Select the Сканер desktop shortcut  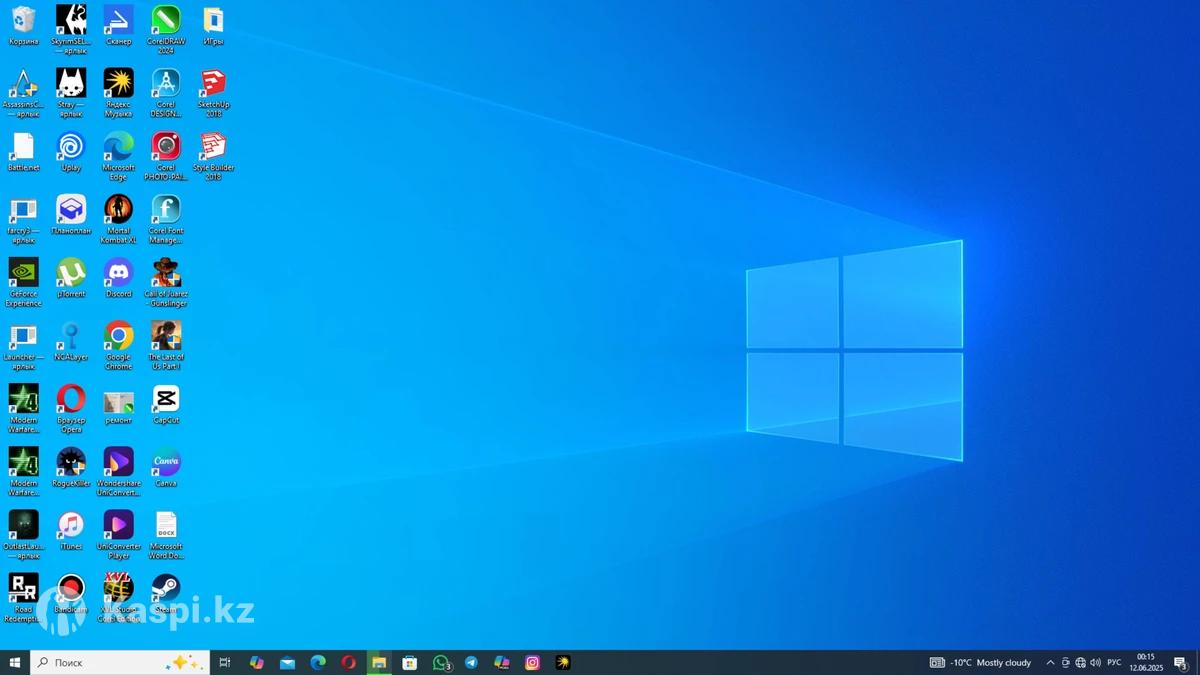click(118, 27)
